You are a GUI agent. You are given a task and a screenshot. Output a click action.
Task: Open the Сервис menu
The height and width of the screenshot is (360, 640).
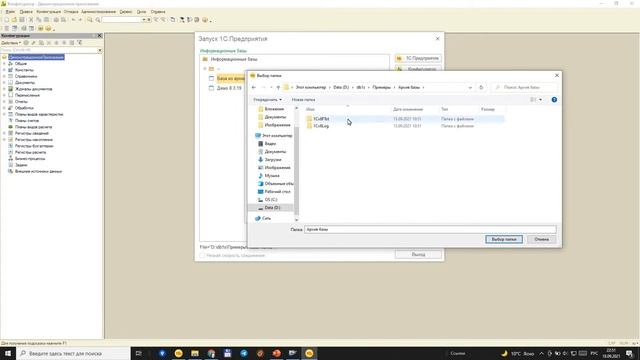(126, 12)
